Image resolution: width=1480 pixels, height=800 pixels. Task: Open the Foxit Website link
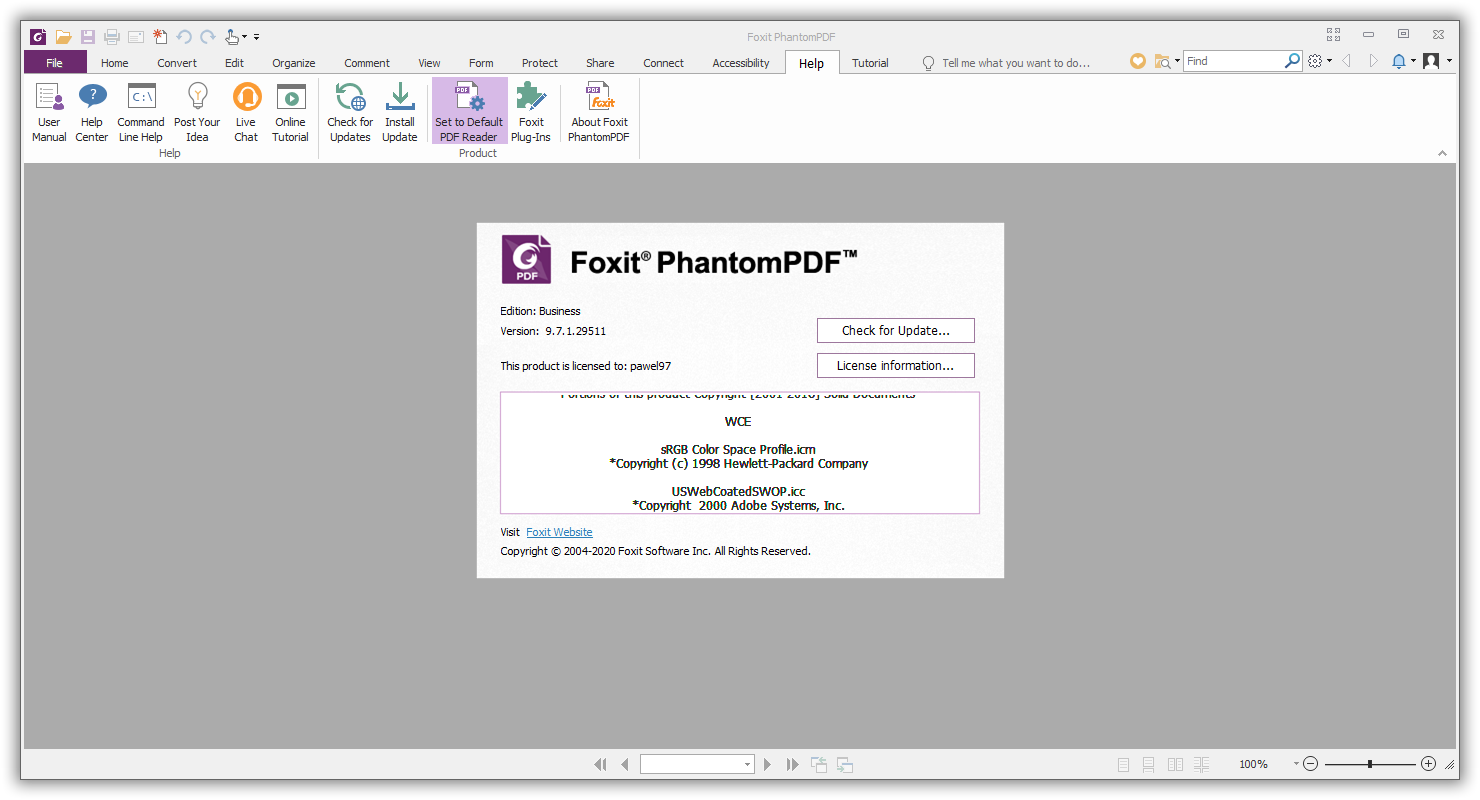(559, 532)
